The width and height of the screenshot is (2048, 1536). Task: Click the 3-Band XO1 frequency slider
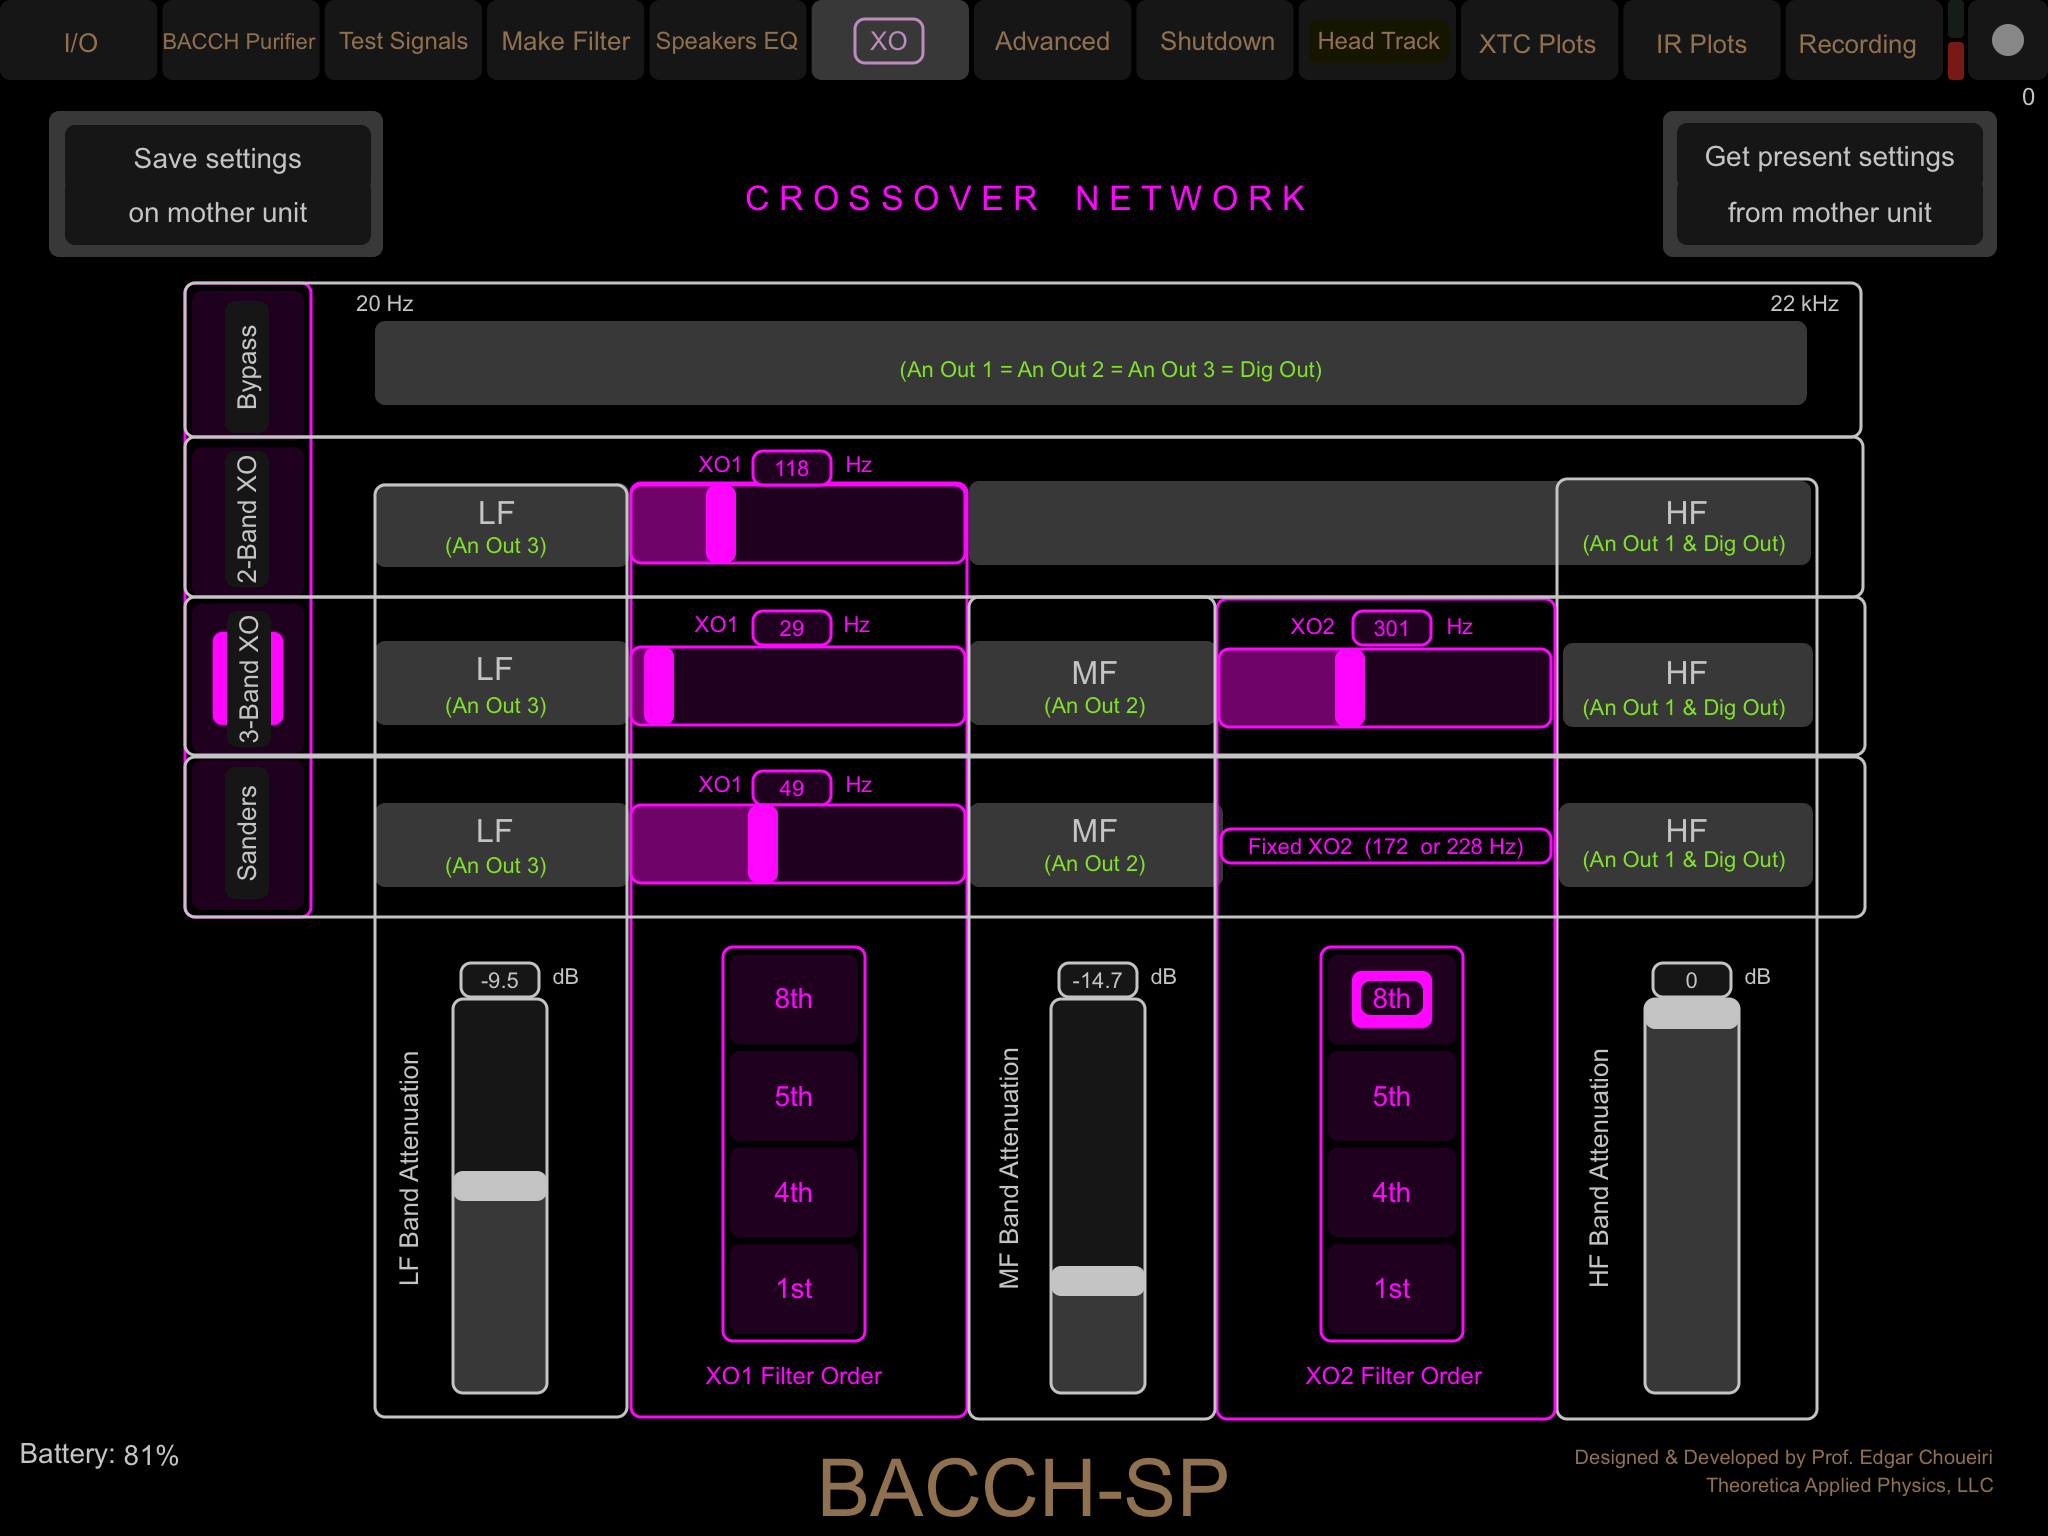point(798,685)
